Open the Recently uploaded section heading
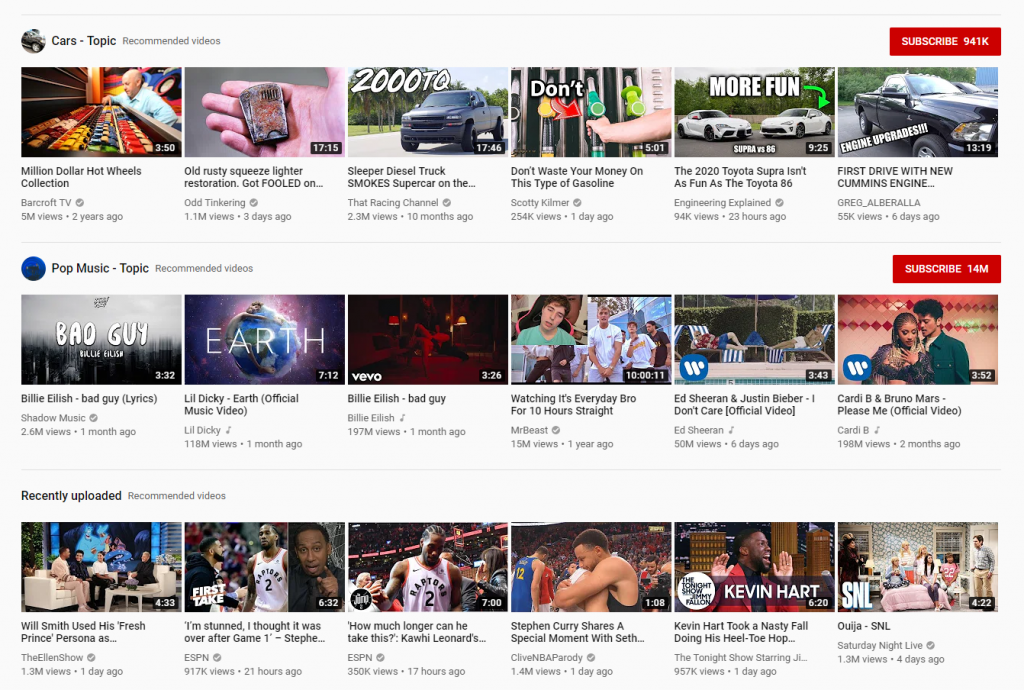 71,495
